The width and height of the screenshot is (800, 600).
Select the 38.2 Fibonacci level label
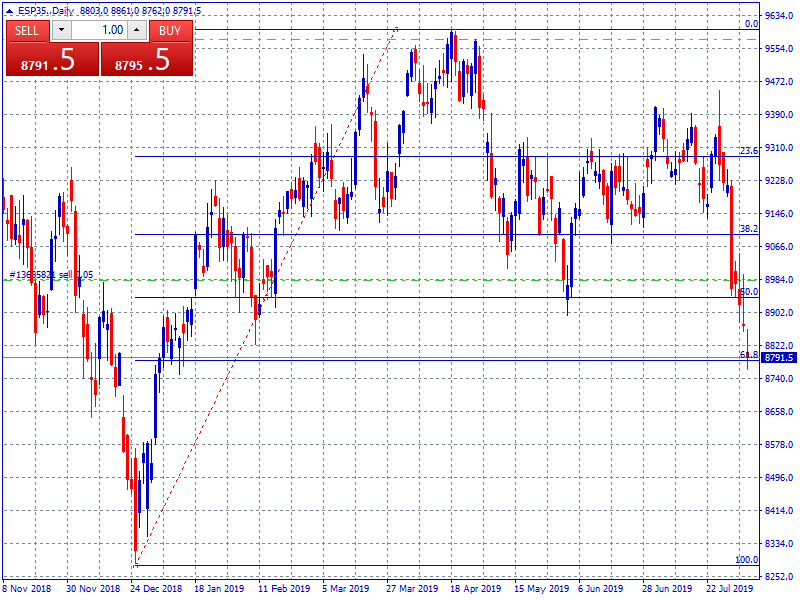[749, 229]
